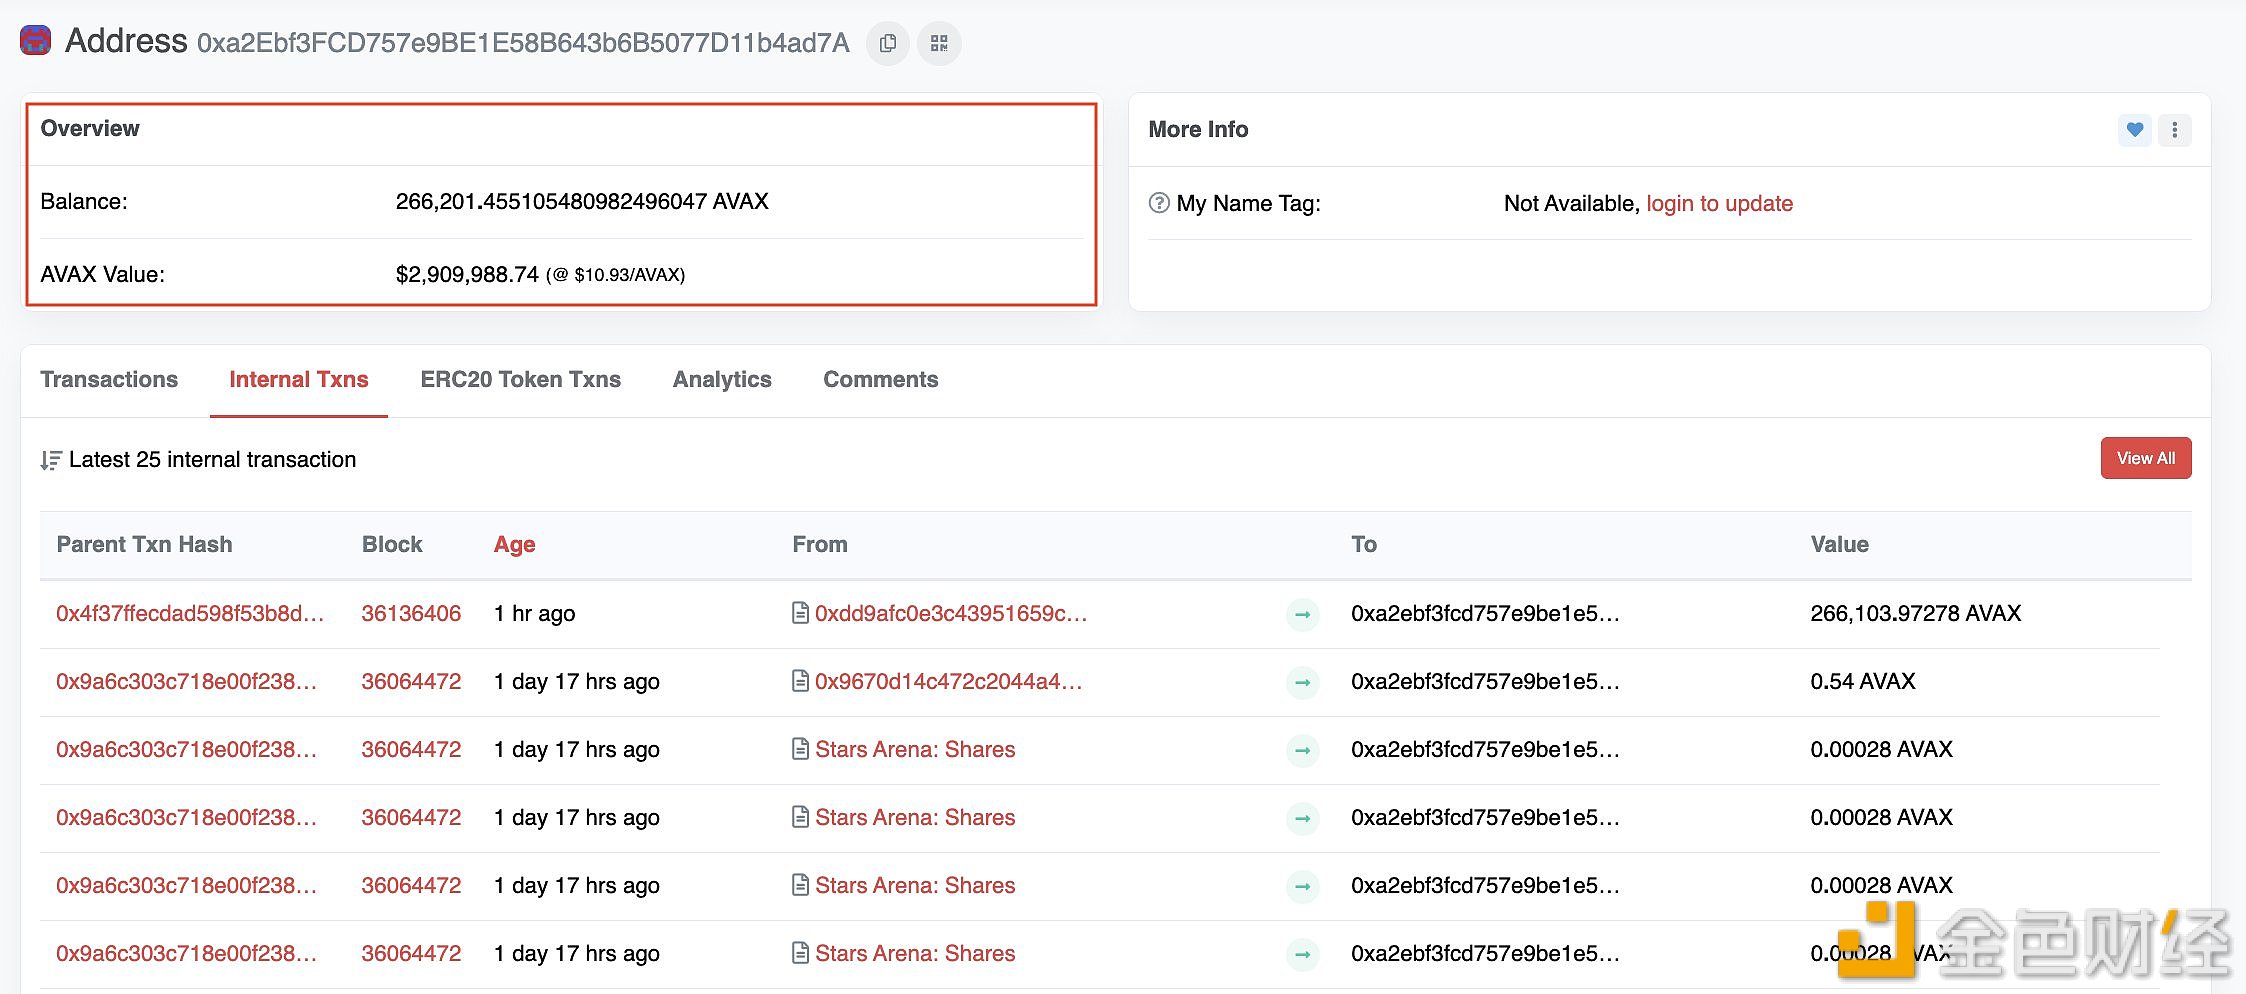Click the My Name Tag help icon
This screenshot has width=2246, height=994.
tap(1159, 203)
